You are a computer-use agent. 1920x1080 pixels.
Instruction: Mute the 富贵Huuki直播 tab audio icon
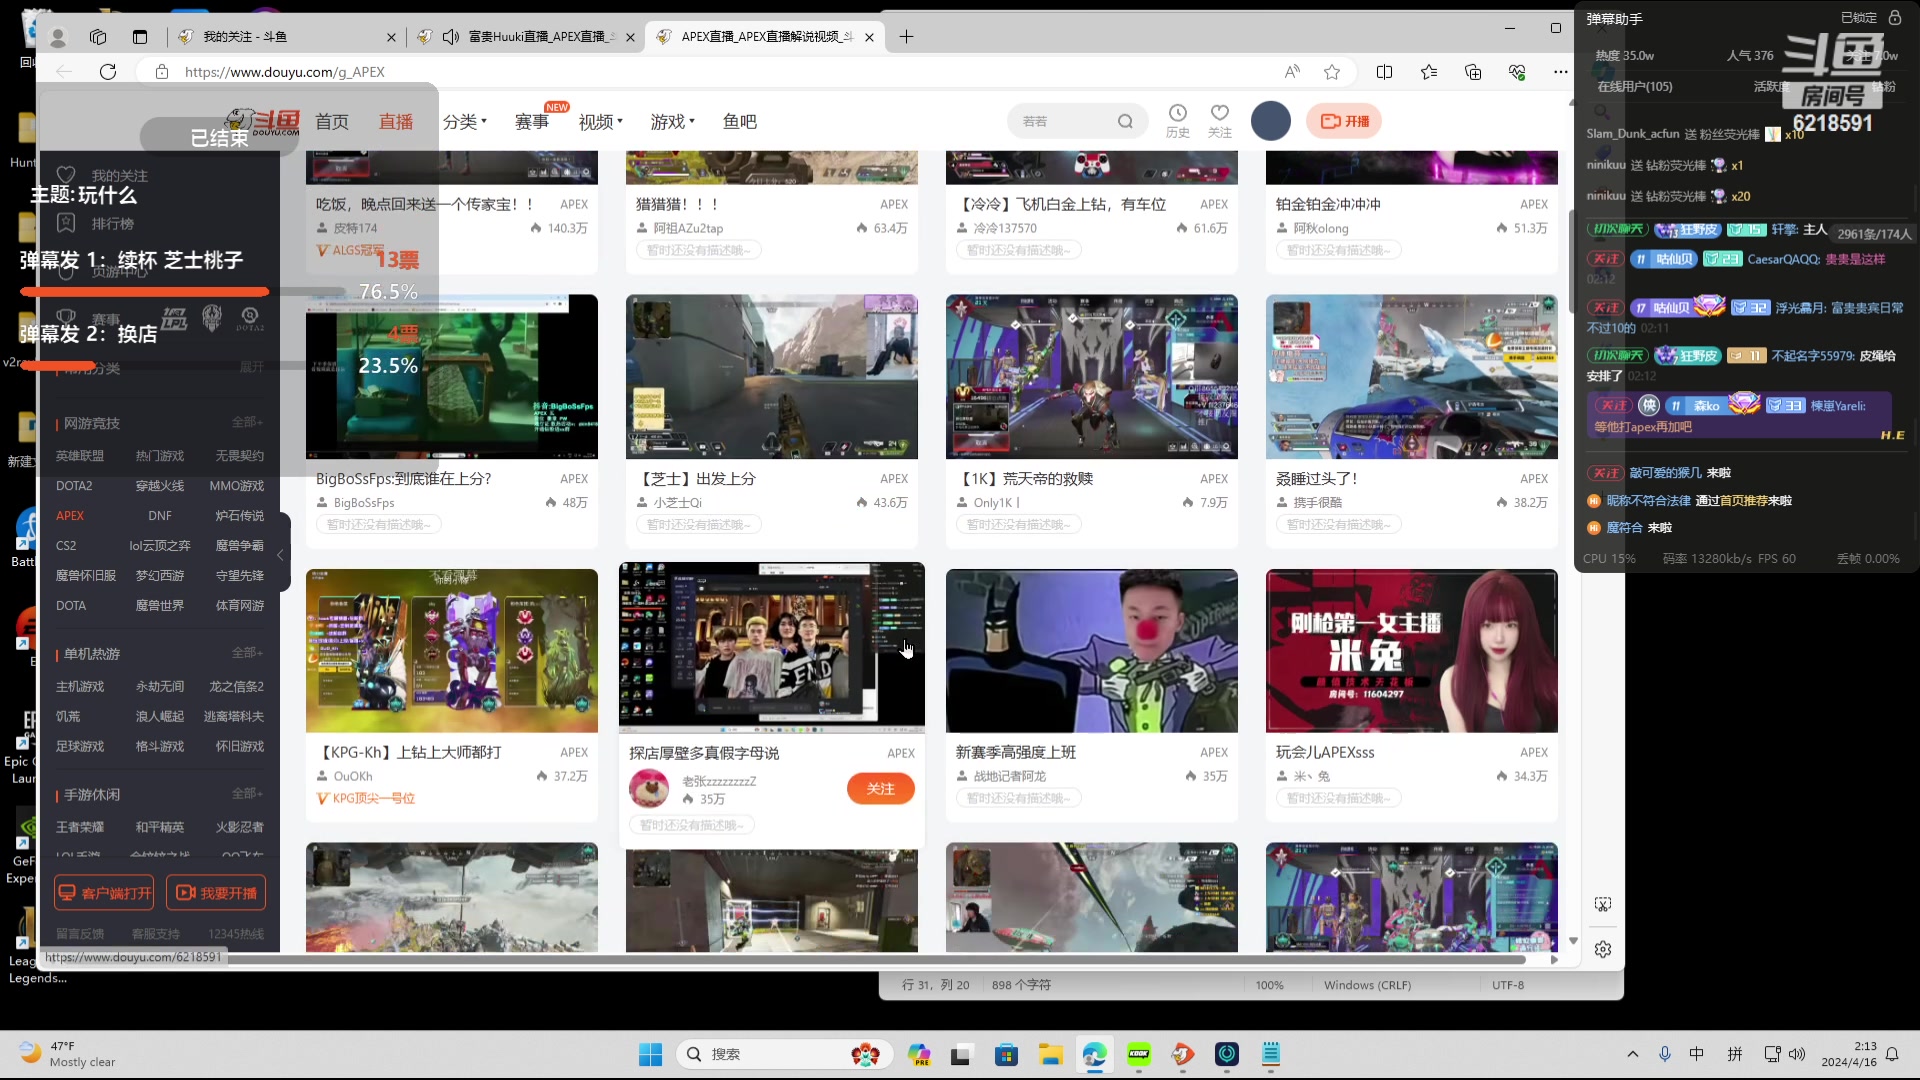tap(450, 37)
